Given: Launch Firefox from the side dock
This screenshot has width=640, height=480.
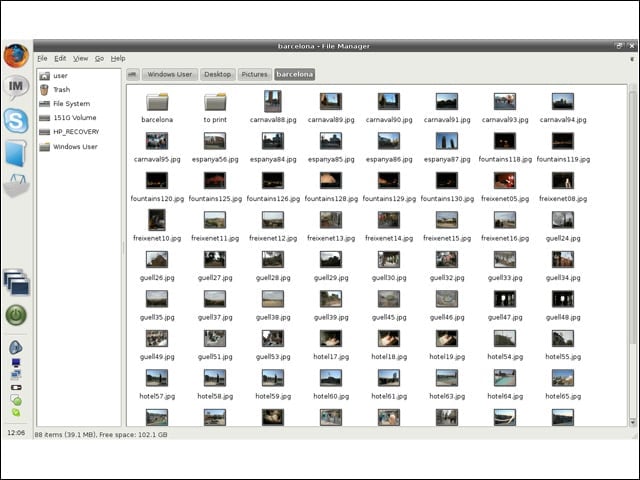Looking at the screenshot, I should pos(16,56).
